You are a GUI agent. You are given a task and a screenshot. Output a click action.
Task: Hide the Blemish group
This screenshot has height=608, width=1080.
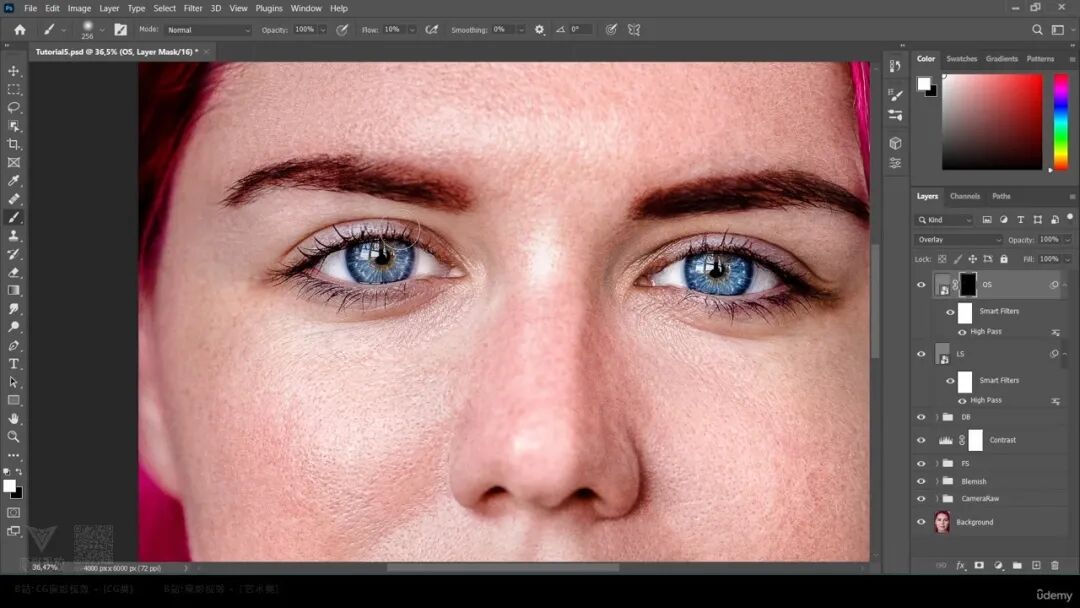coord(921,481)
